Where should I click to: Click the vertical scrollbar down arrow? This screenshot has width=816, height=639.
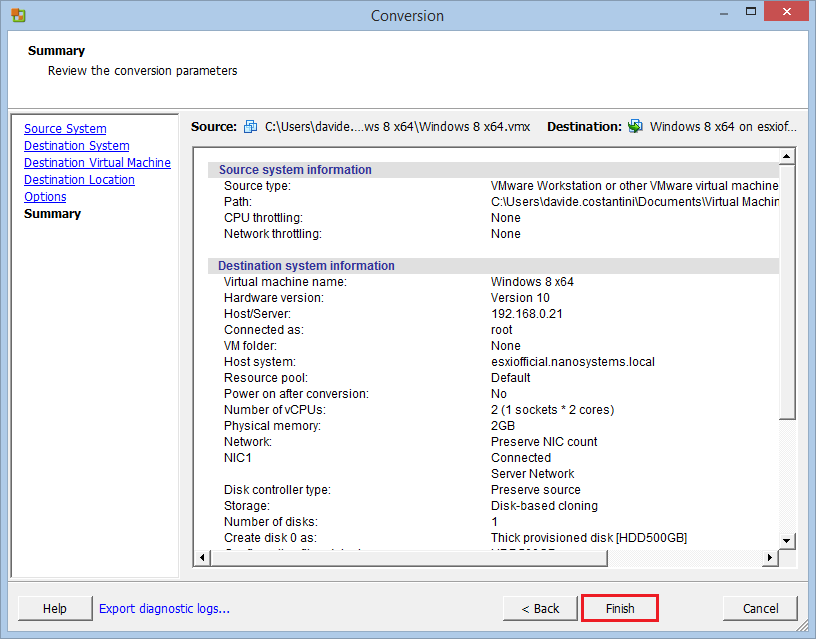coord(787,541)
